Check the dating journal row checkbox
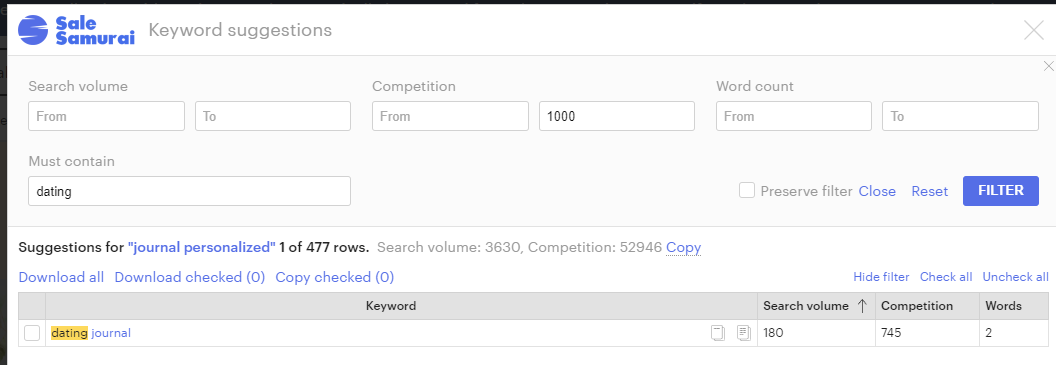This screenshot has height=365, width=1056. click(32, 333)
